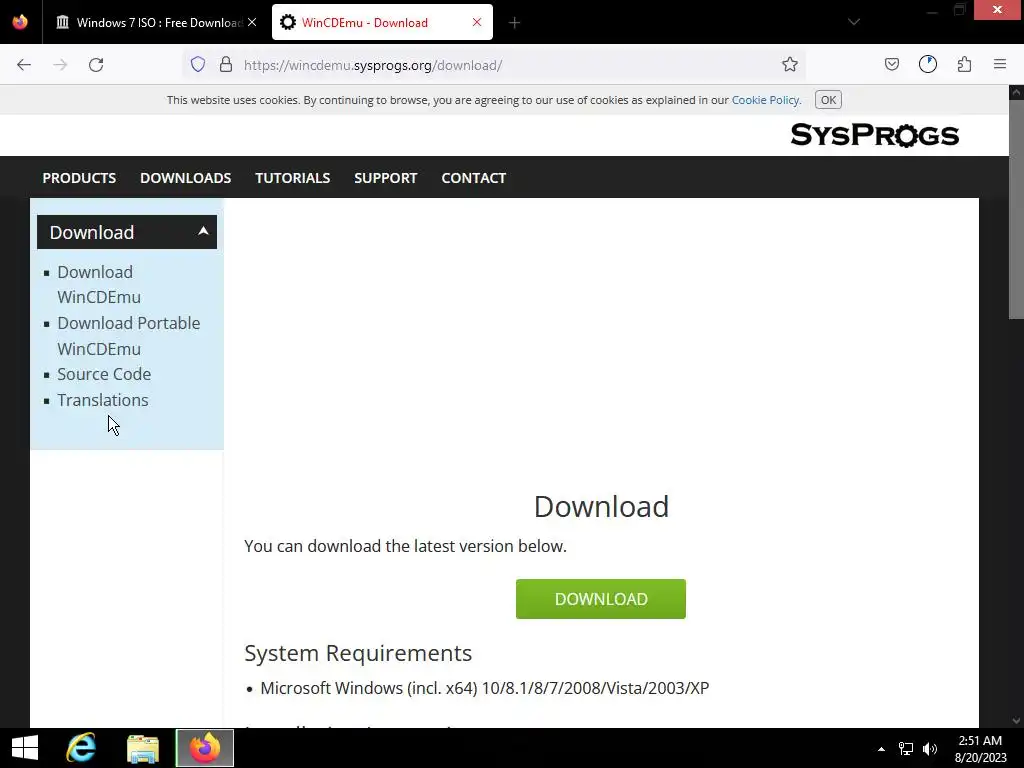Screen dimensions: 1024x768
Task: Open the extensions puzzle icon
Action: (x=964, y=64)
